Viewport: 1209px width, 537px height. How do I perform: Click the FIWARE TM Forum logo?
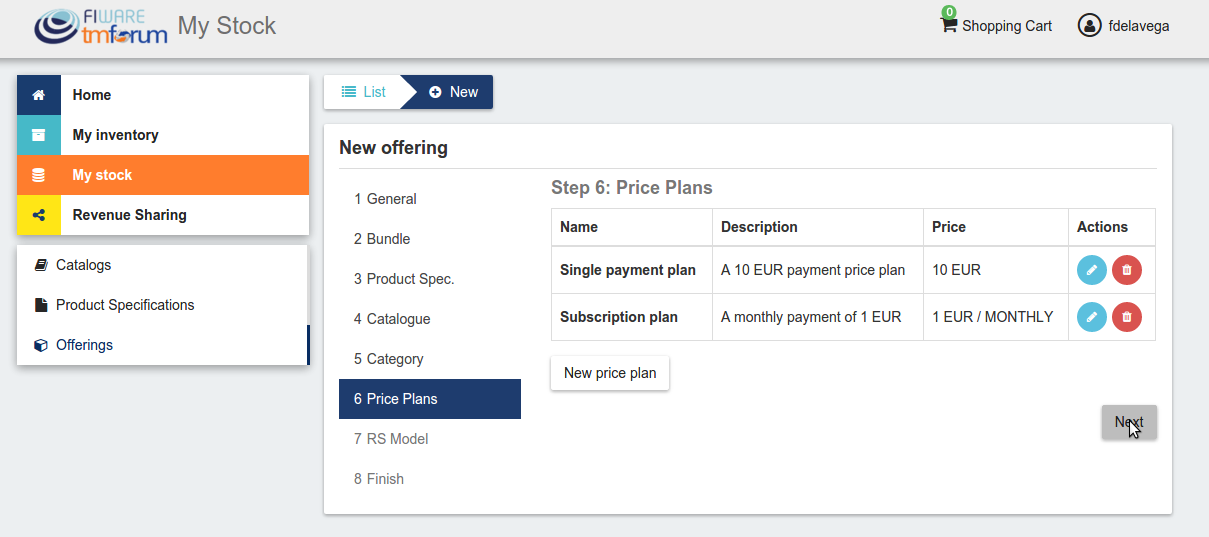(100, 27)
